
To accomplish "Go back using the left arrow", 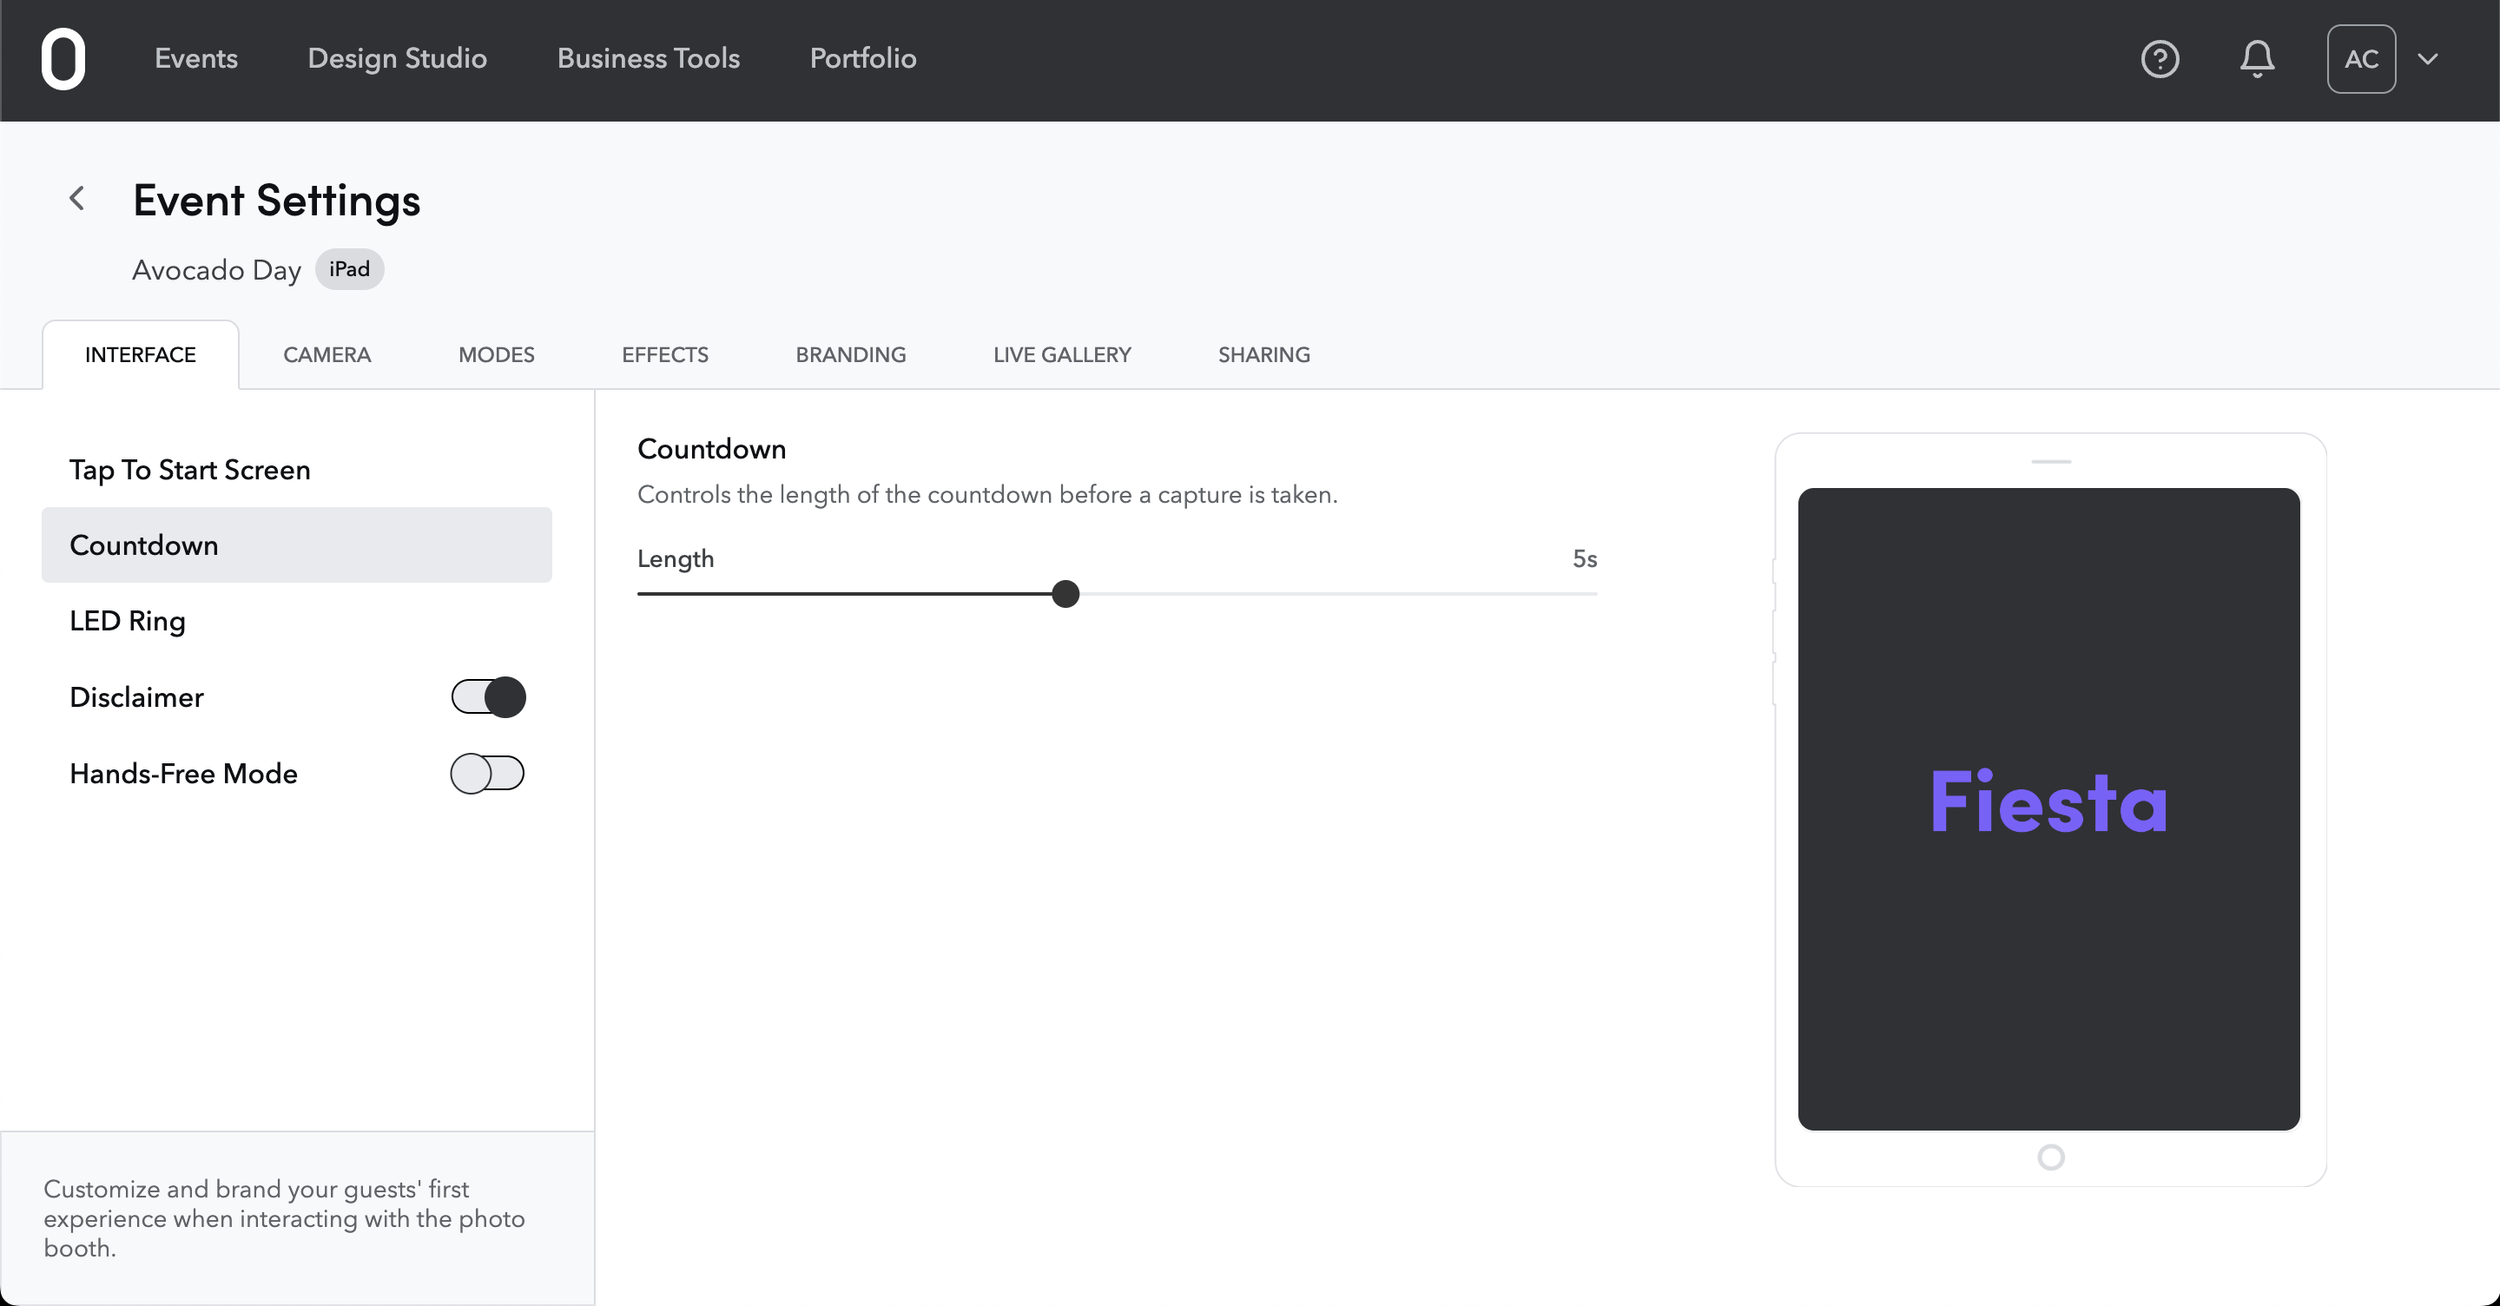I will 77,198.
